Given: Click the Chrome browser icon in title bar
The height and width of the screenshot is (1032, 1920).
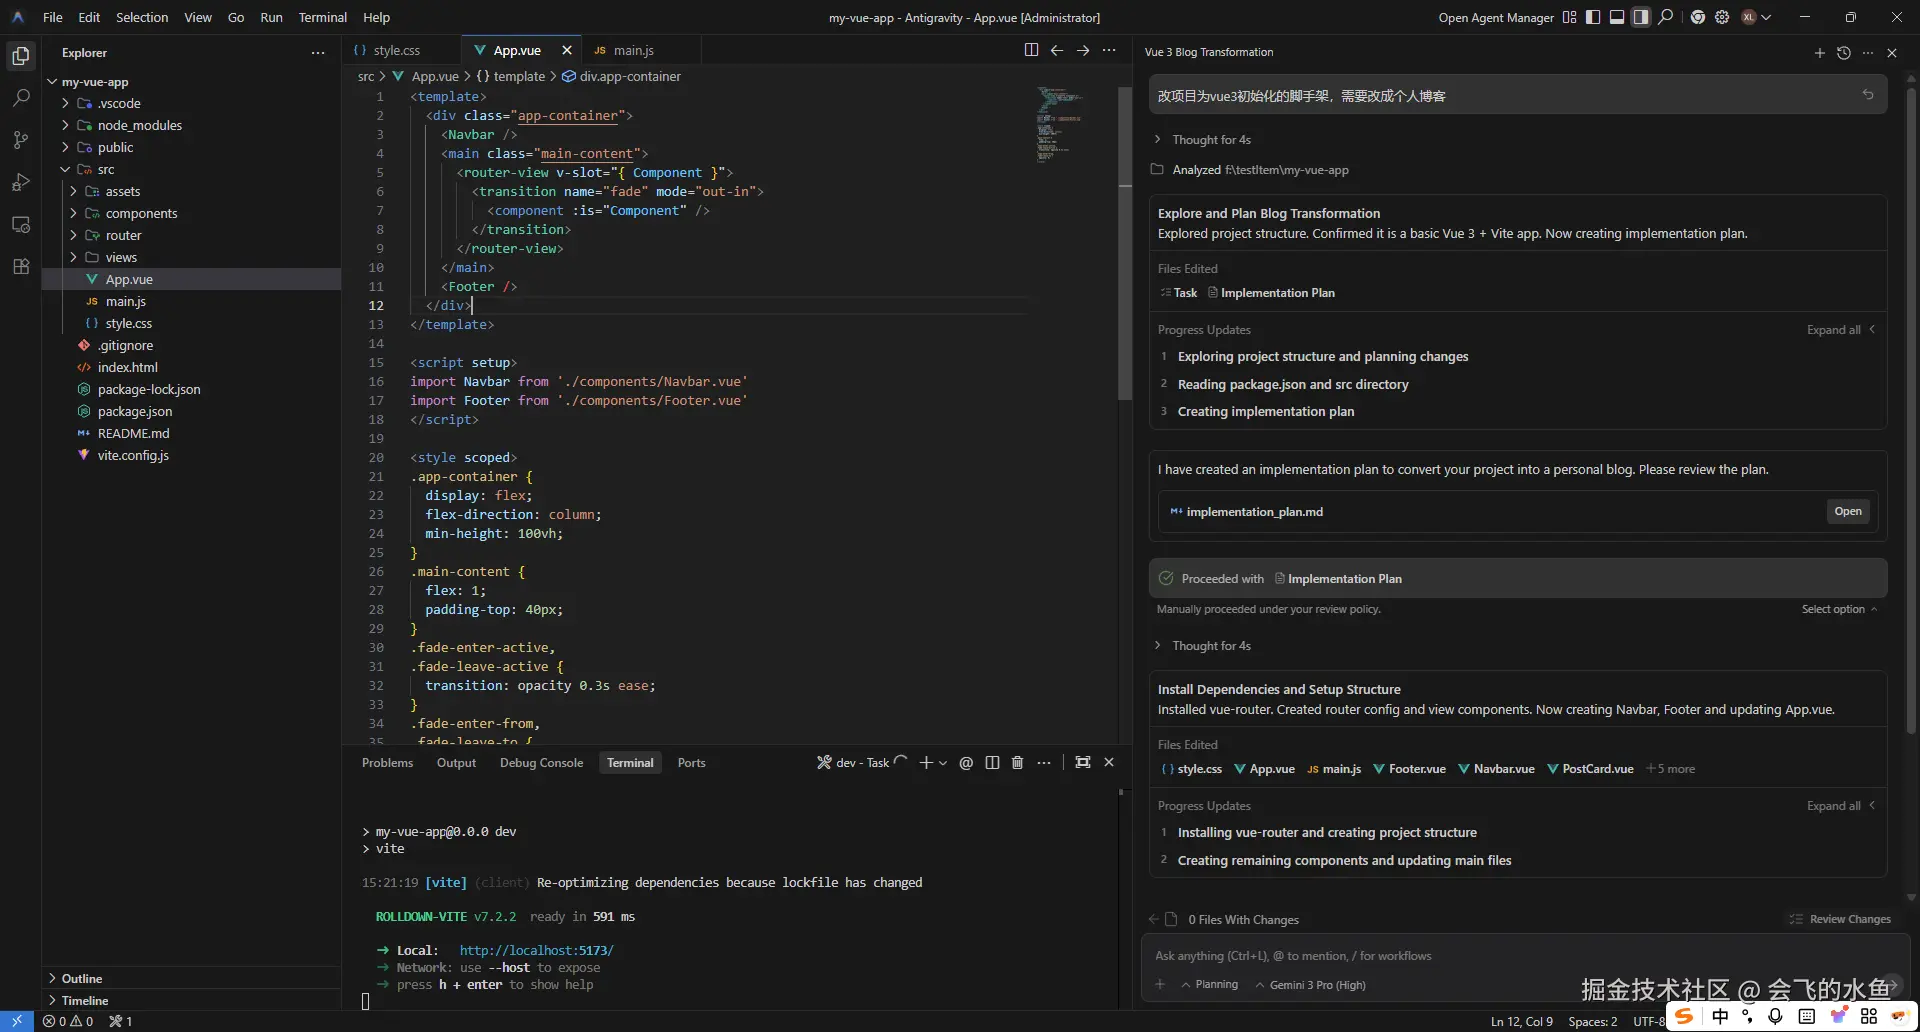Looking at the screenshot, I should (x=1697, y=17).
